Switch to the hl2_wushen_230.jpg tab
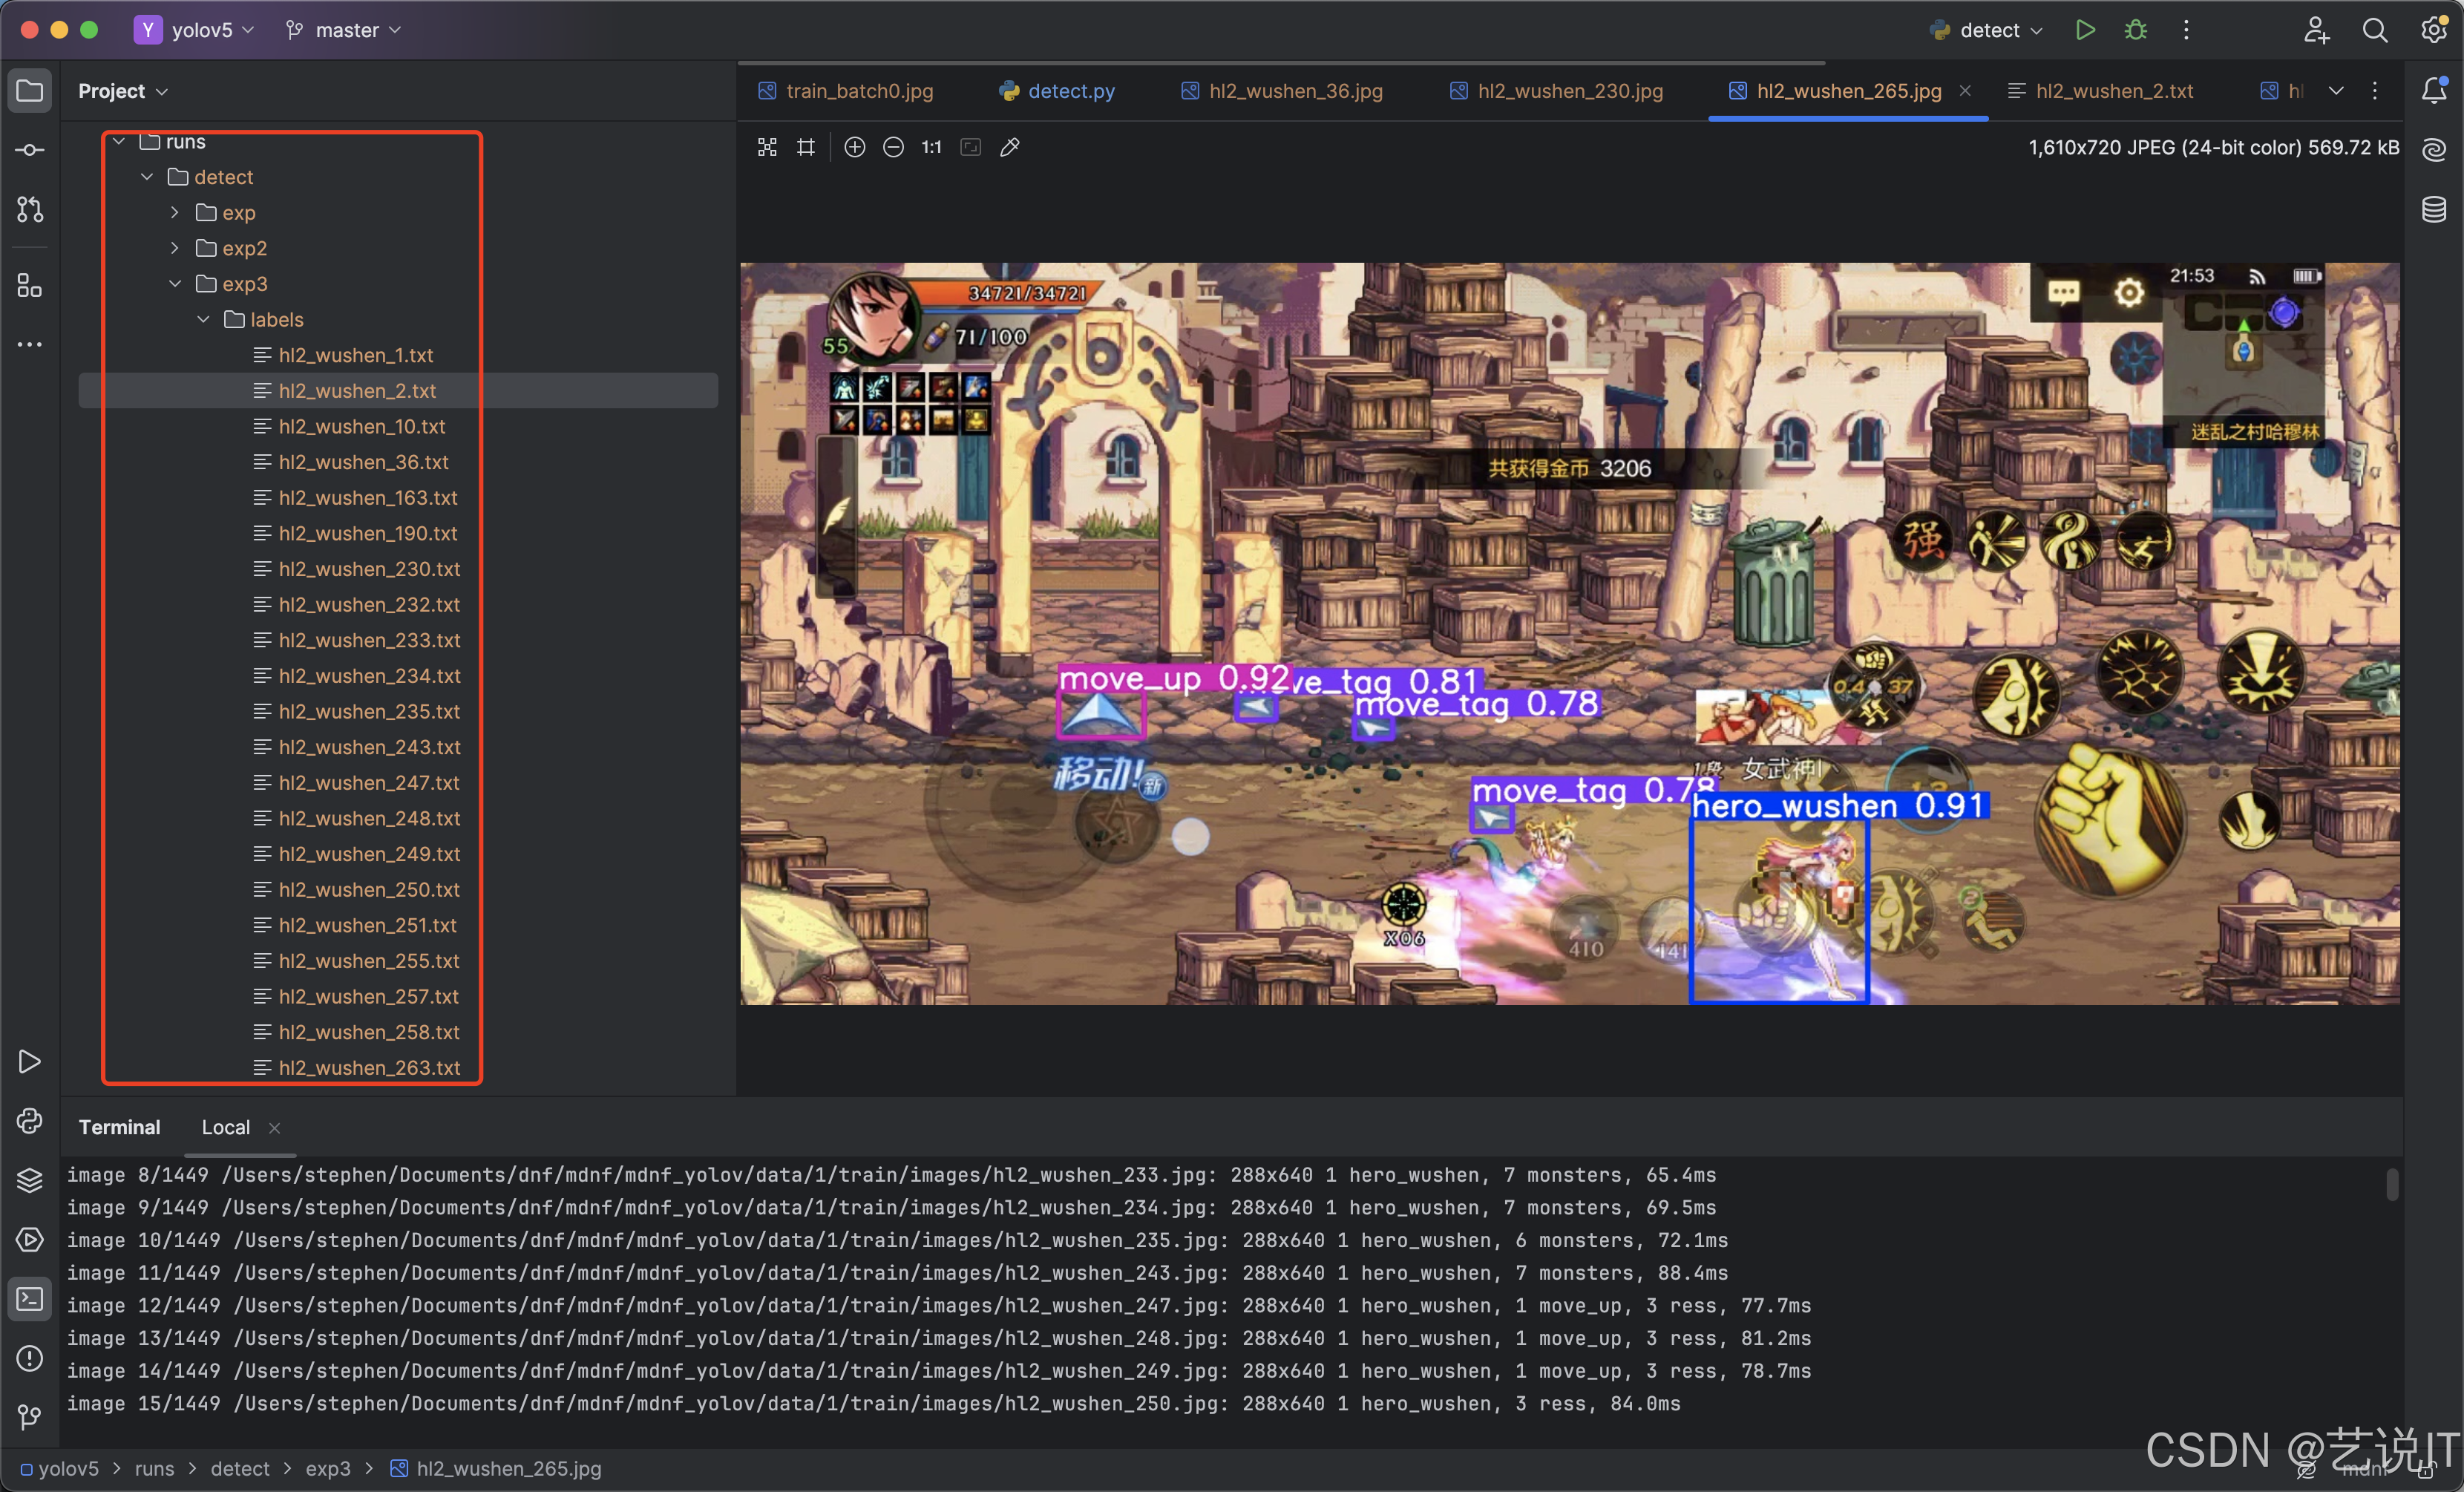This screenshot has width=2464, height=1492. tap(1569, 91)
